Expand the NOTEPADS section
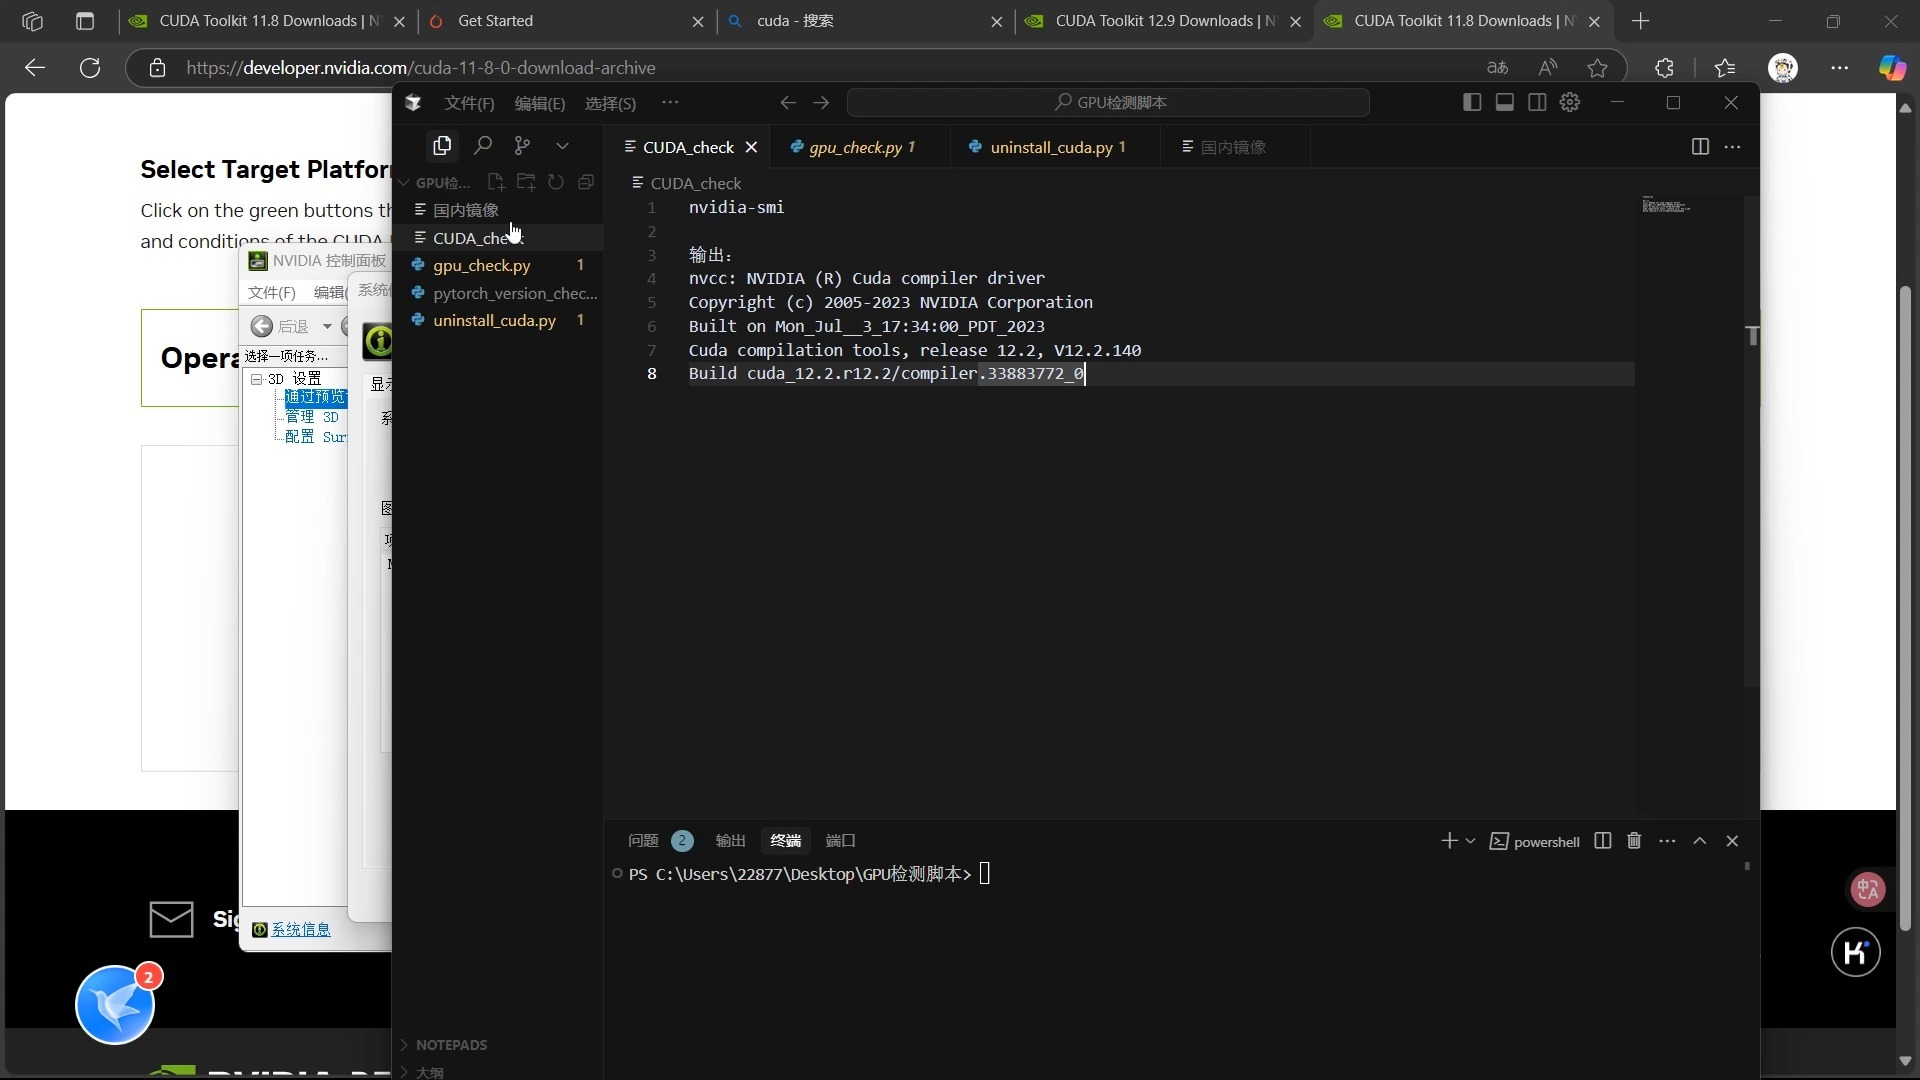The width and height of the screenshot is (1920, 1080). point(451,1045)
